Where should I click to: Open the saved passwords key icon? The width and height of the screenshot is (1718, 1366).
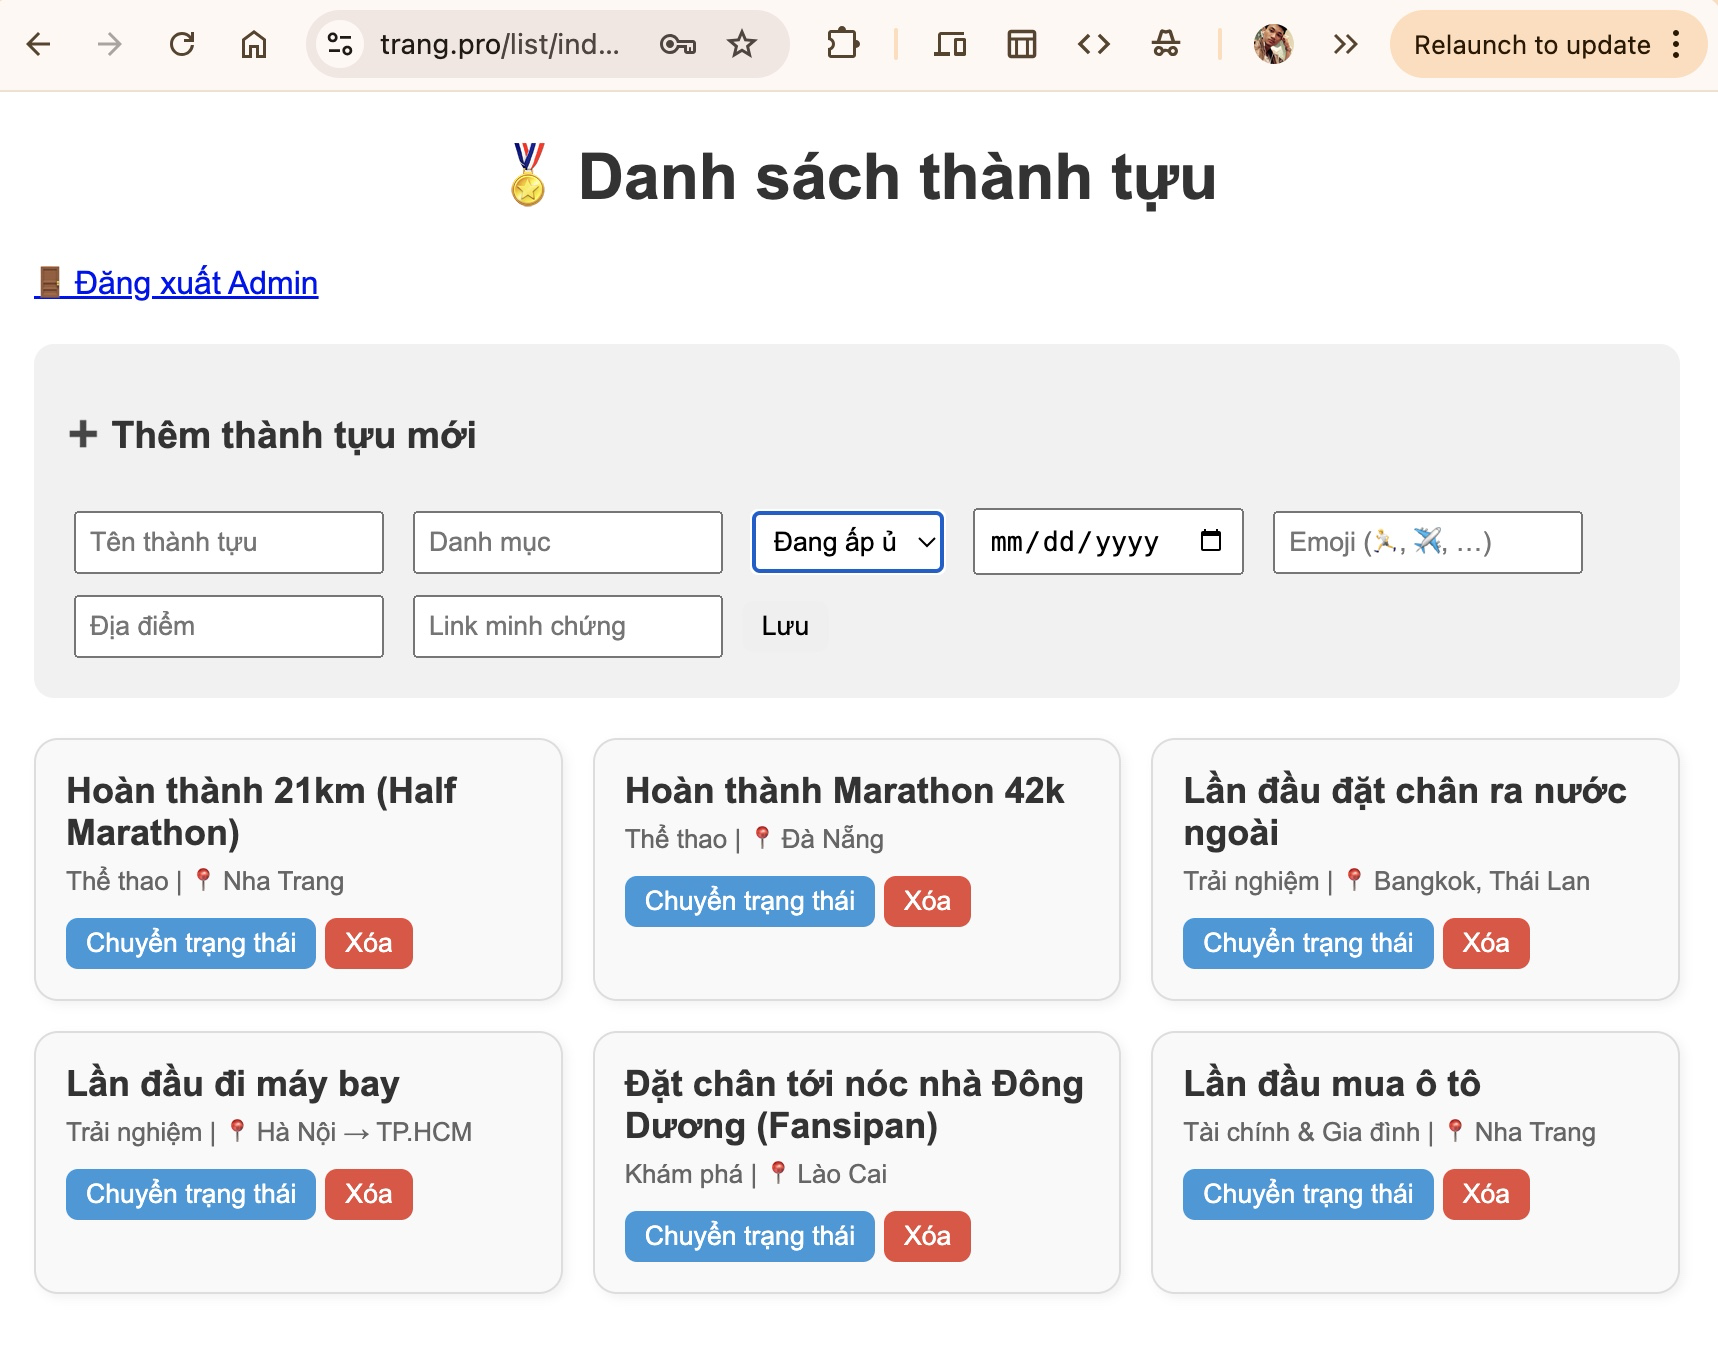[x=678, y=44]
